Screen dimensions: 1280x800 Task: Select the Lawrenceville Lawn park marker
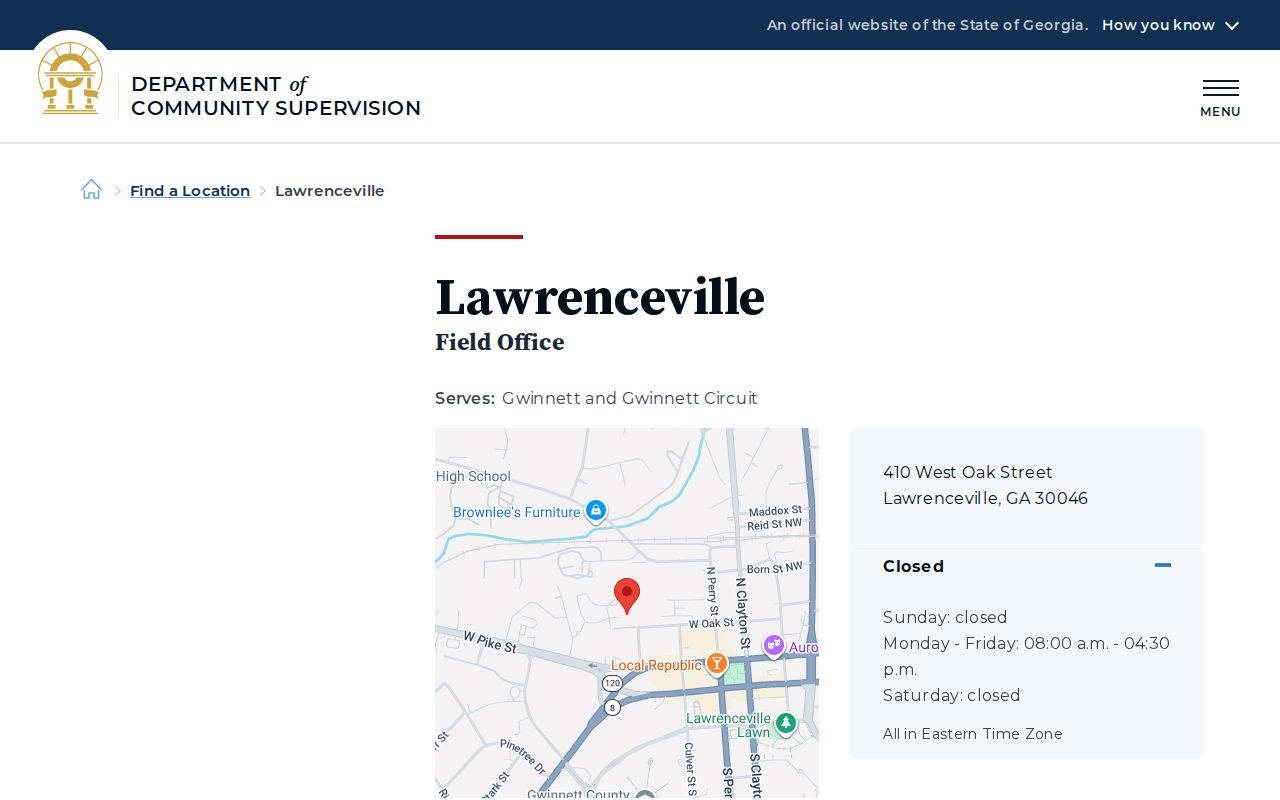point(786,722)
